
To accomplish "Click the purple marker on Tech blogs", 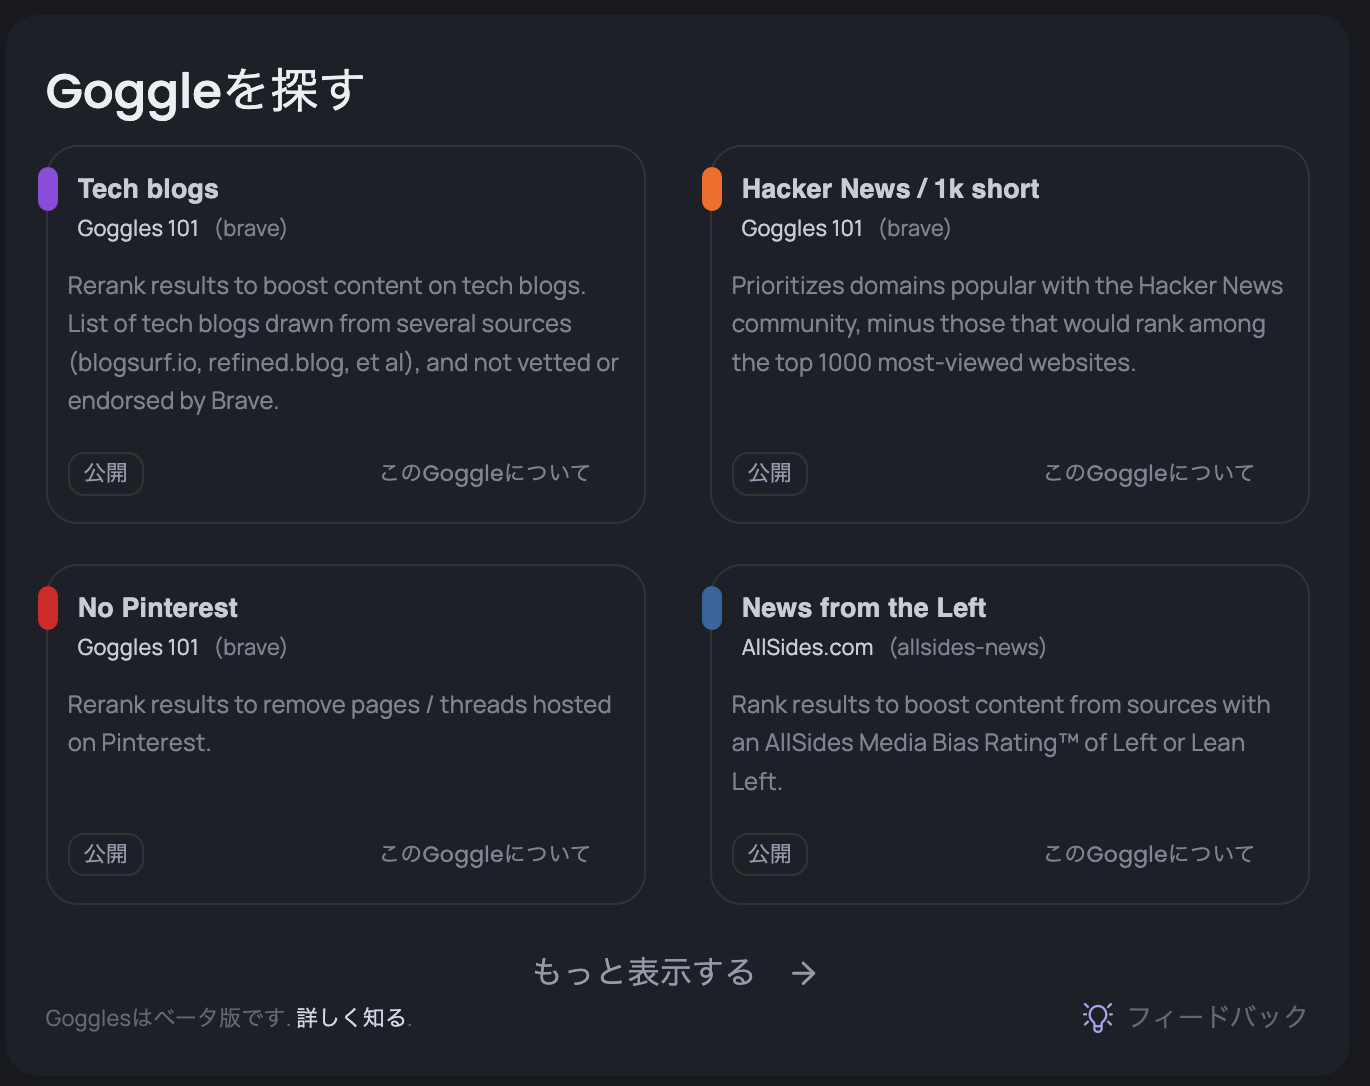I will (x=48, y=189).
